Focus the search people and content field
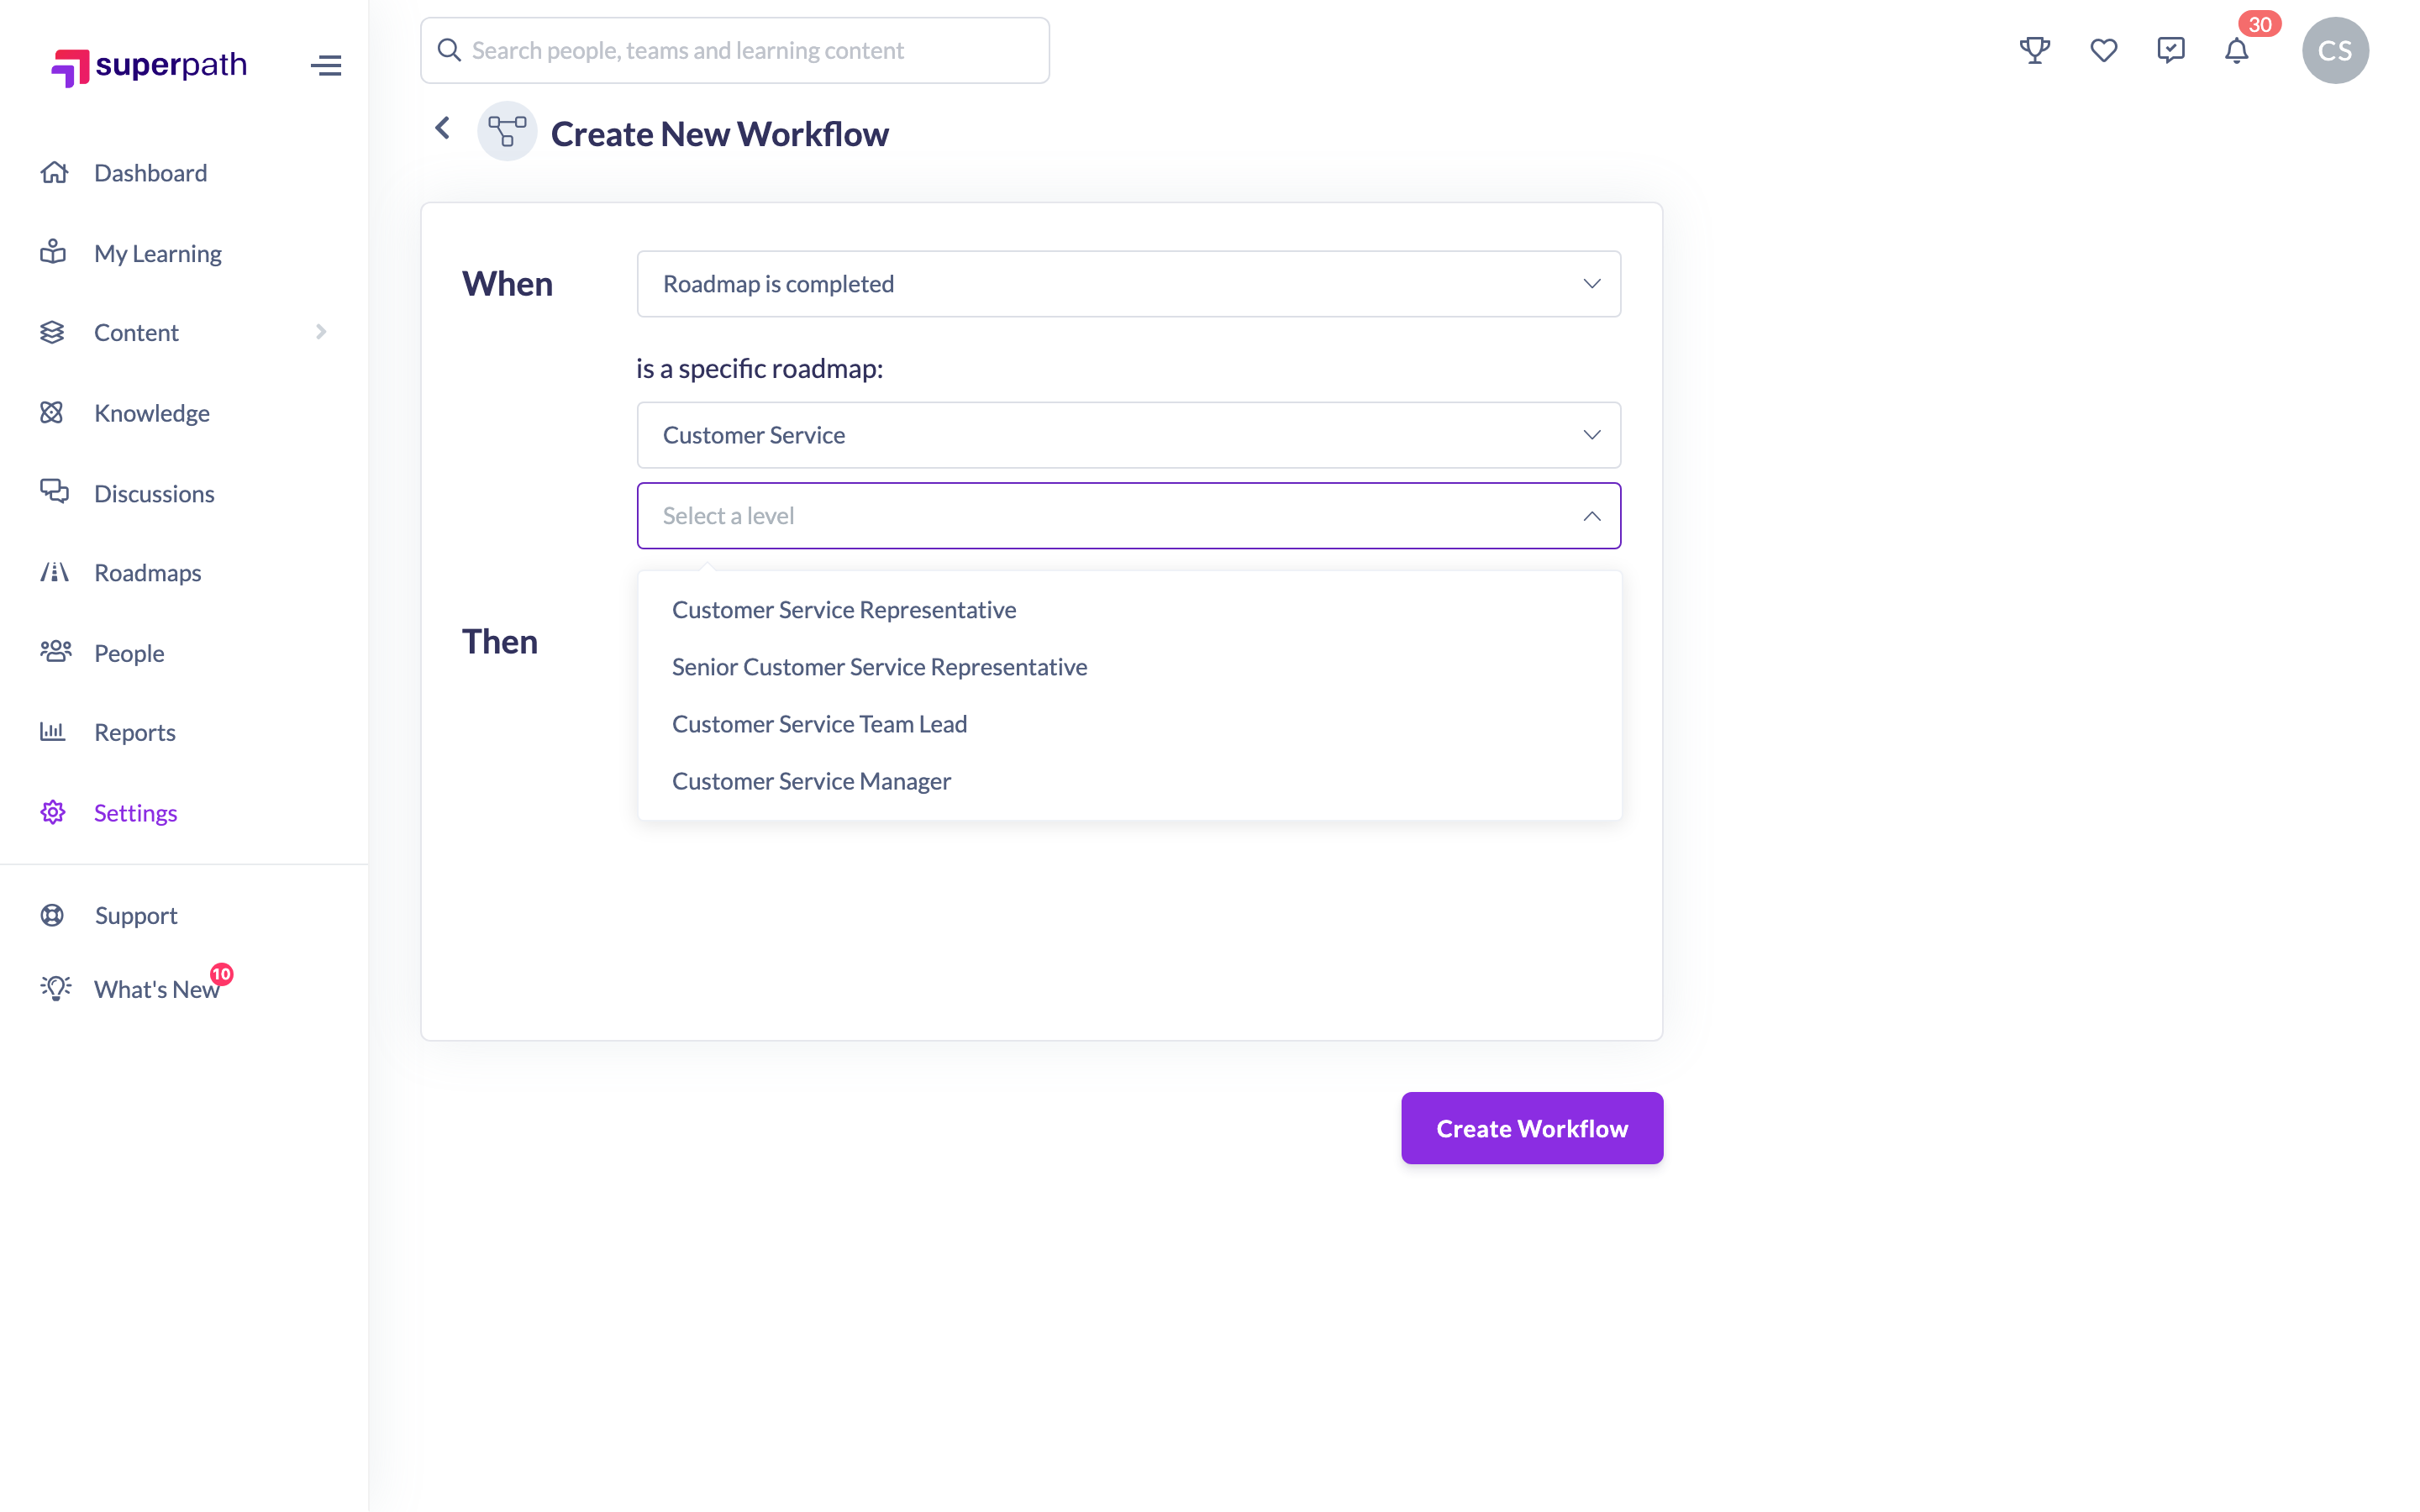Viewport: 2420px width, 1512px height. coord(734,50)
